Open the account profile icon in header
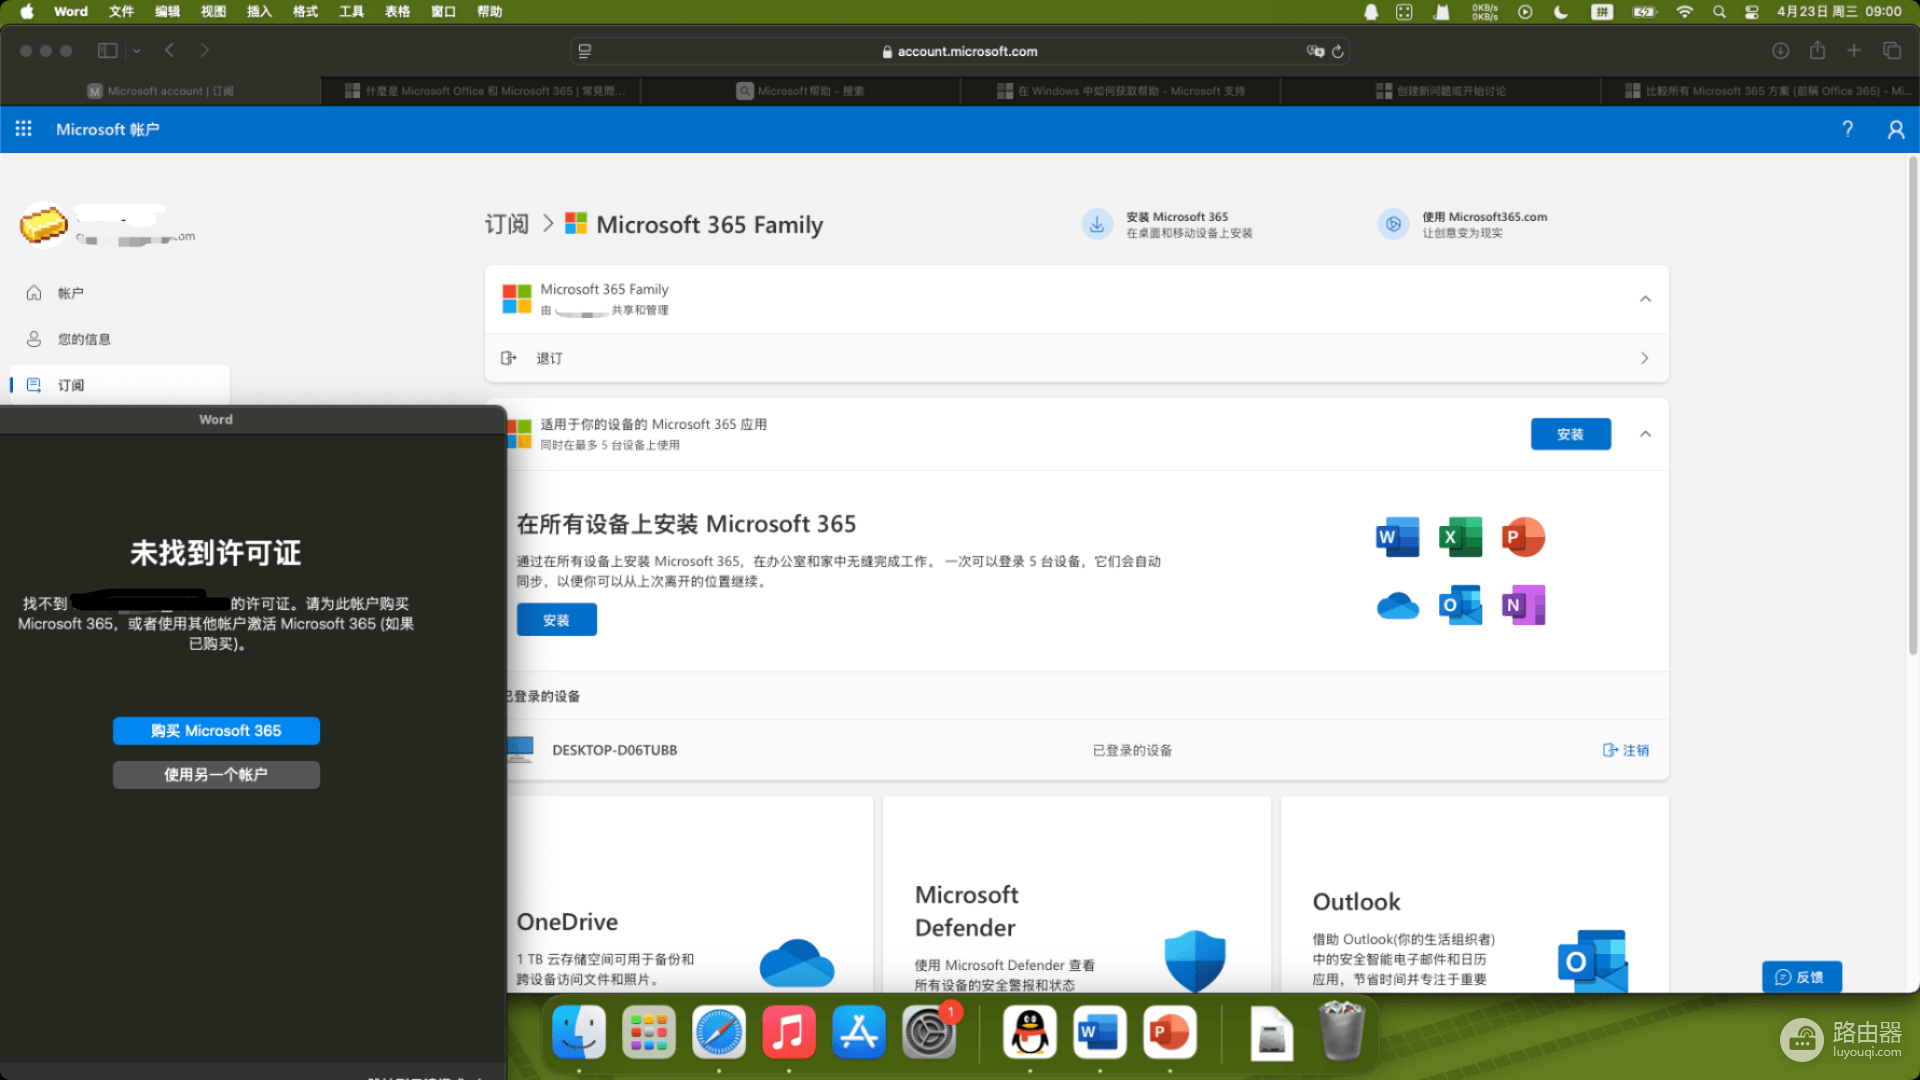The image size is (1920, 1080). pos(1895,129)
